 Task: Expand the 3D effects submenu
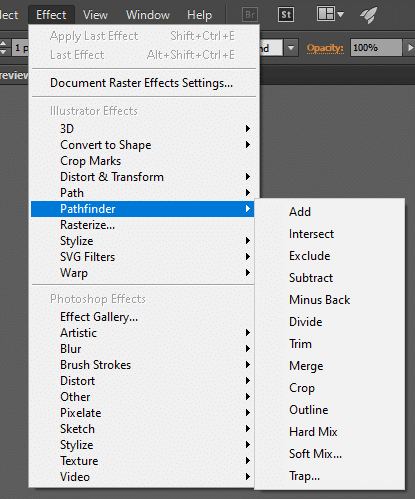point(142,129)
